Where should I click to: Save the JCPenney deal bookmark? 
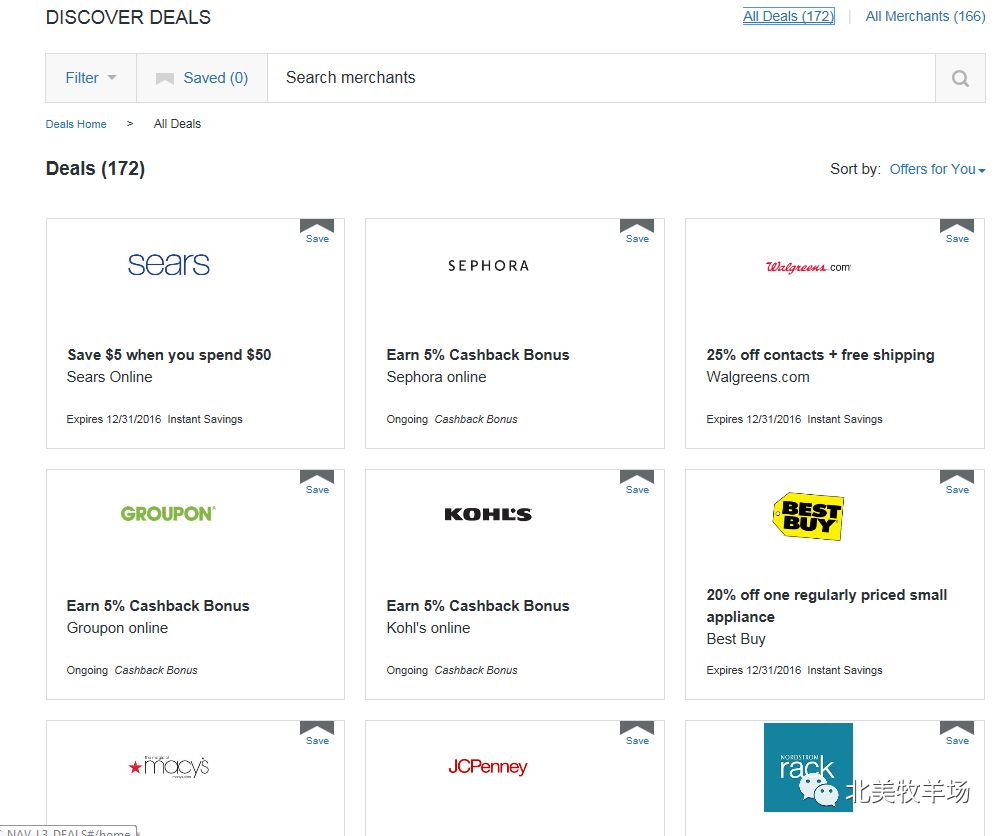[637, 733]
